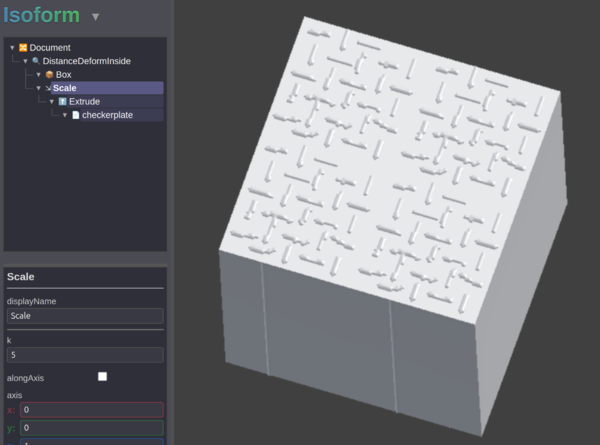The image size is (600, 445).
Task: Toggle the Scale node expander arrow
Action: point(38,88)
